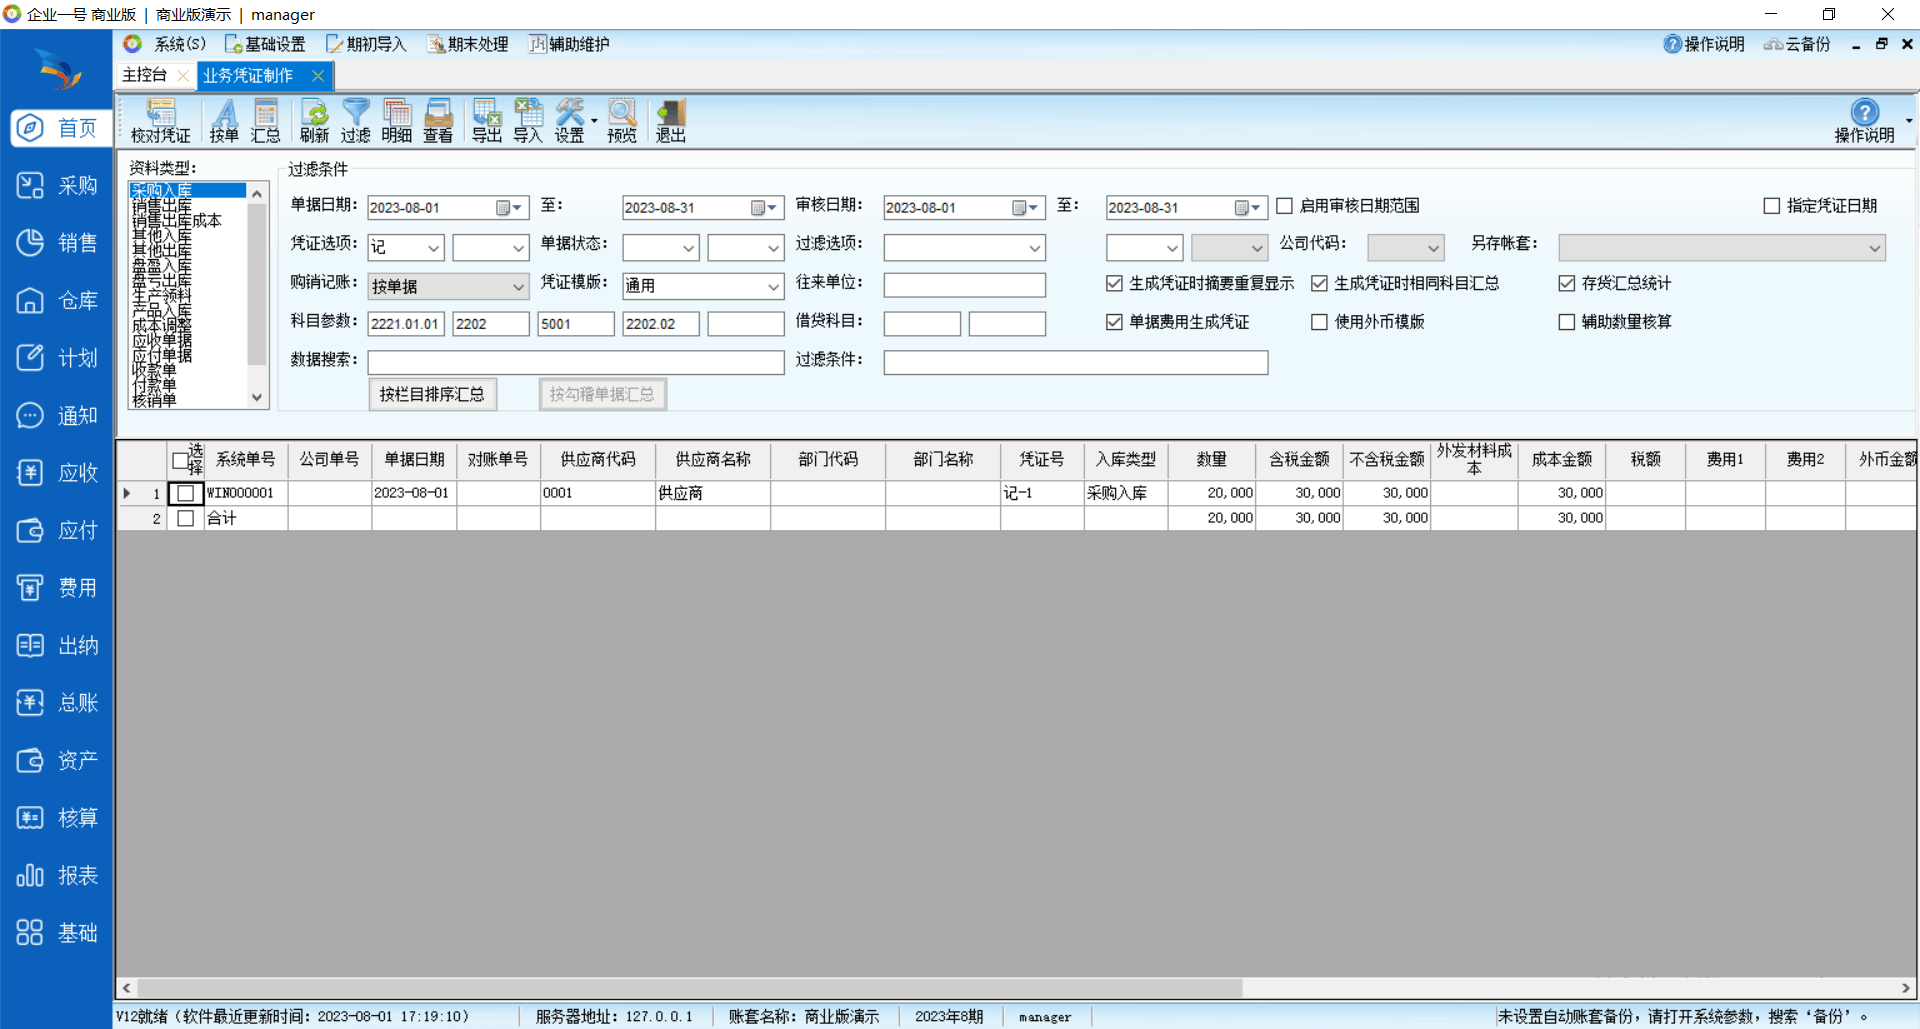Switch to the 主控台 tab
1920x1029 pixels.
[x=146, y=75]
